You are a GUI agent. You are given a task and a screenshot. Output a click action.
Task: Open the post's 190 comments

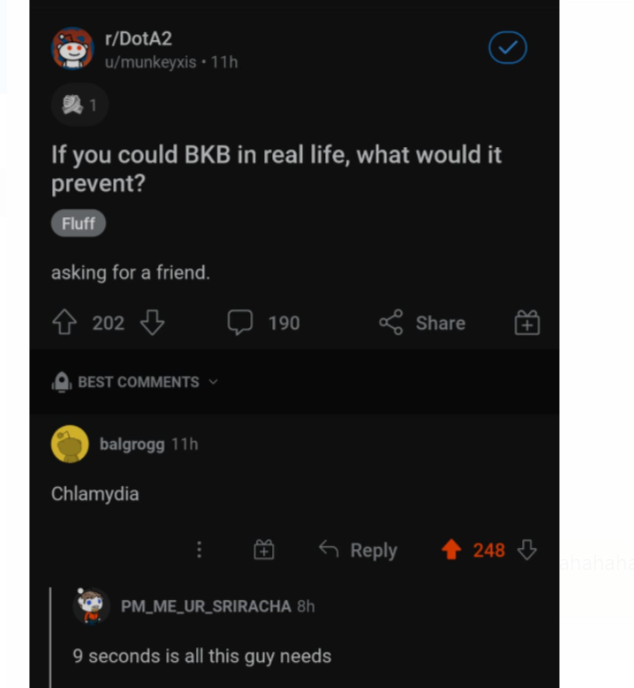pyautogui.click(x=264, y=323)
